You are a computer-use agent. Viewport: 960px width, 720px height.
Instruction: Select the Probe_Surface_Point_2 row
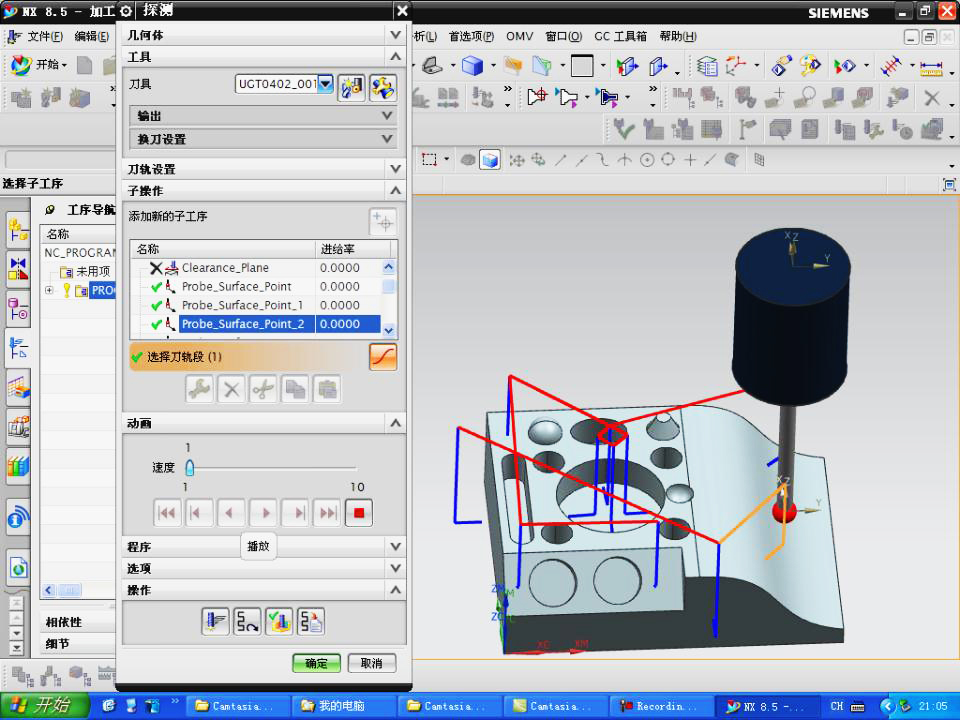pyautogui.click(x=256, y=324)
